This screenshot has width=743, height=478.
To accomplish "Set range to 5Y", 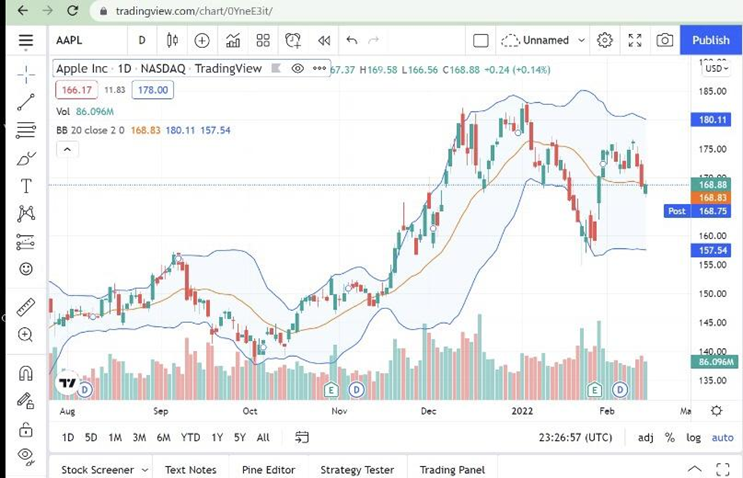I will (240, 437).
